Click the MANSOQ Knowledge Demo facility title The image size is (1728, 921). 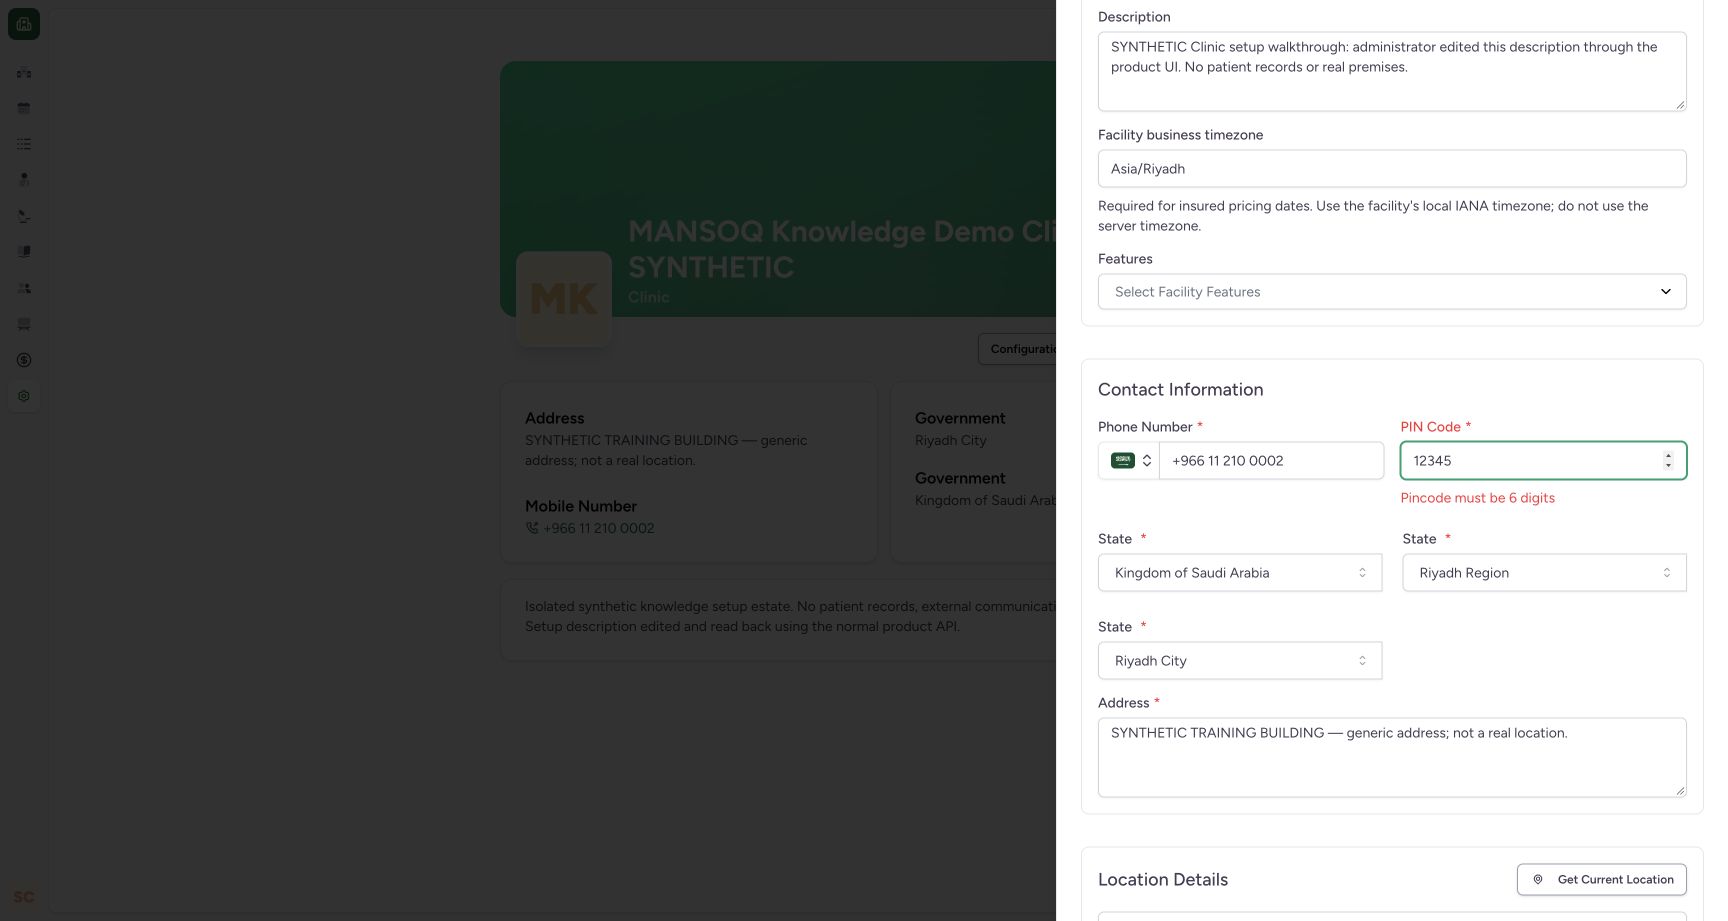(x=841, y=249)
